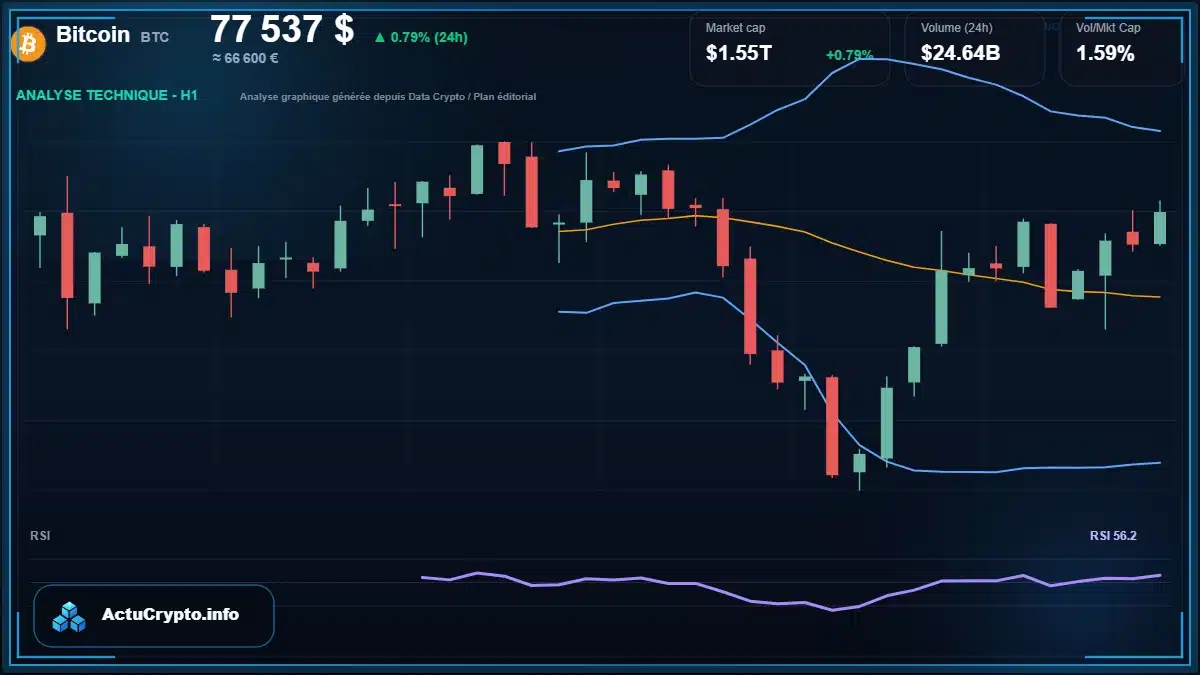Click the orange Bitcoin logo icon

(x=29, y=43)
